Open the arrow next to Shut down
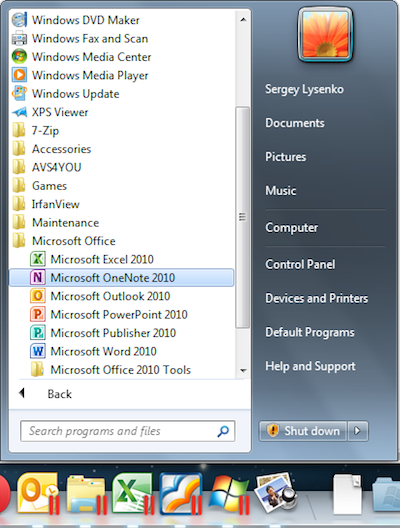This screenshot has width=400, height=528. (x=358, y=431)
